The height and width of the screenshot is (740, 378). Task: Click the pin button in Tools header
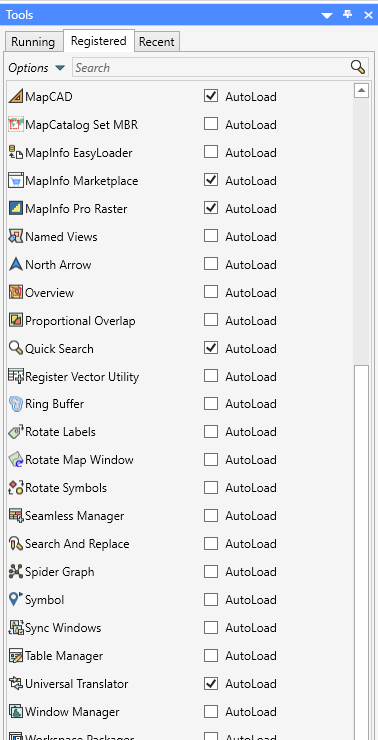[348, 15]
